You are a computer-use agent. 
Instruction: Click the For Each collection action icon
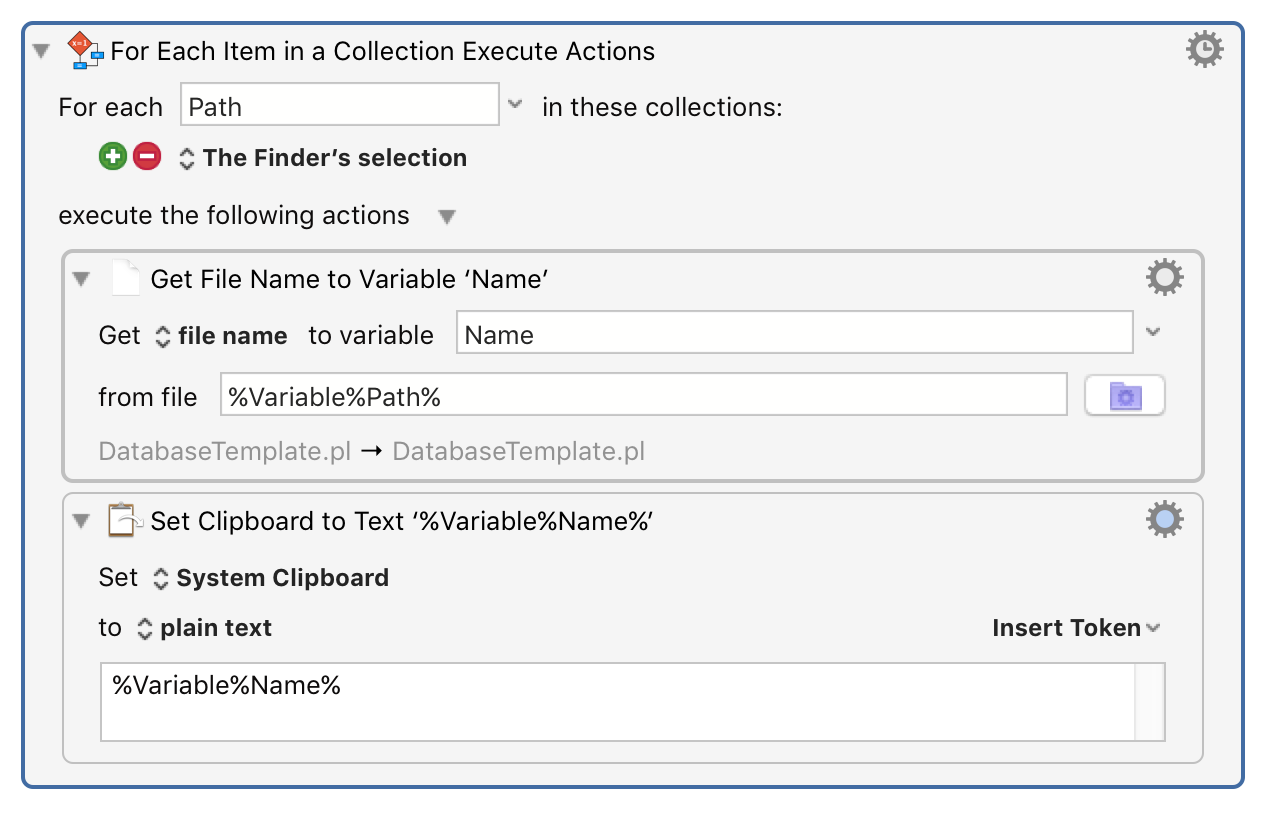[85, 50]
